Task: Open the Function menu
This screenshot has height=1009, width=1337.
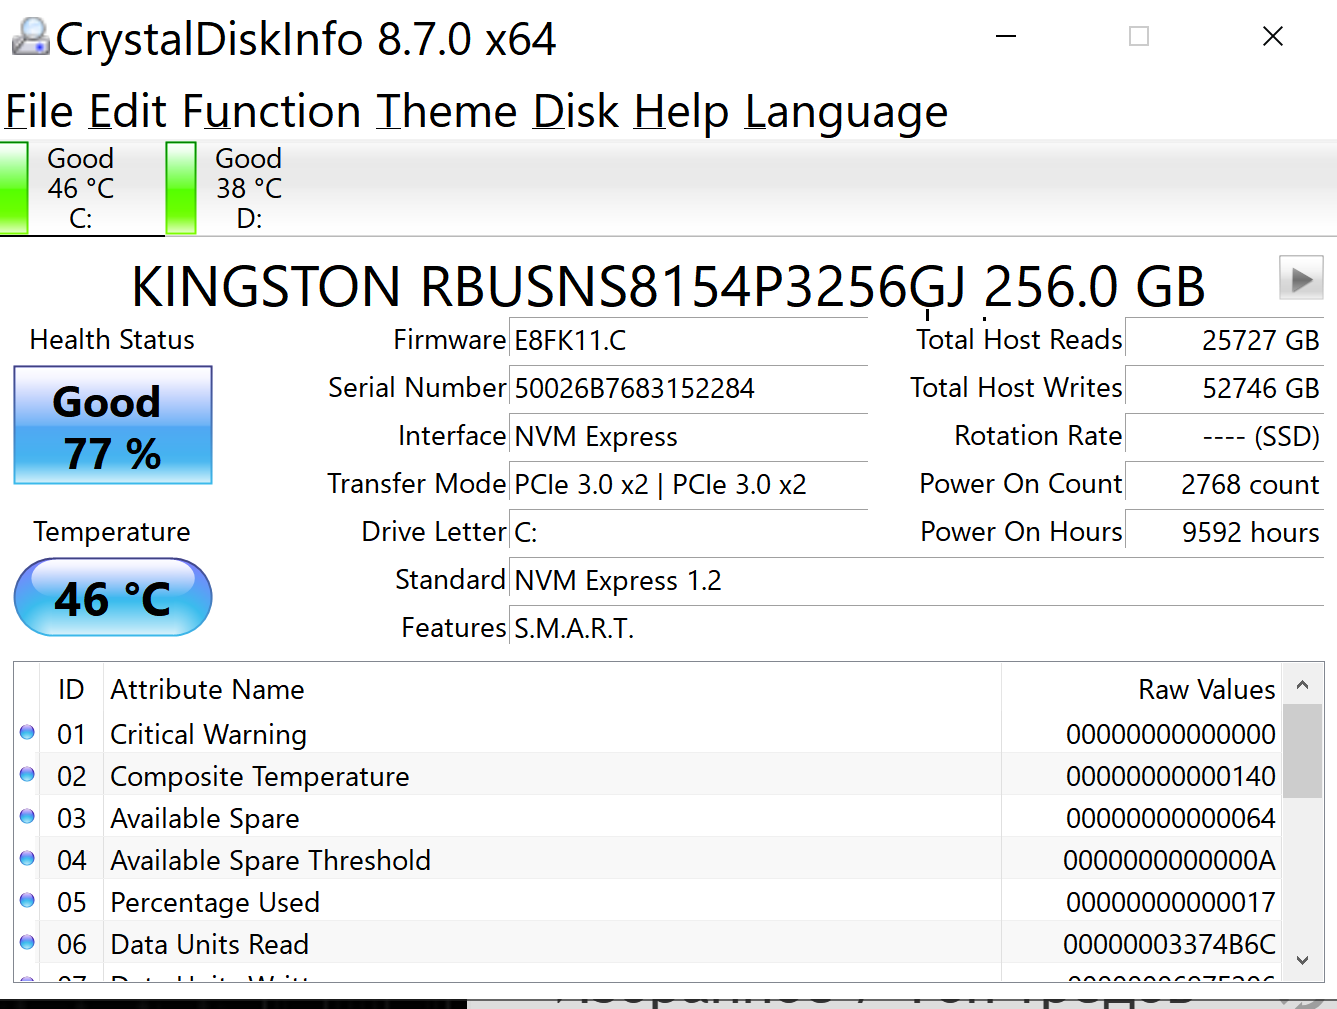Action: 272,111
